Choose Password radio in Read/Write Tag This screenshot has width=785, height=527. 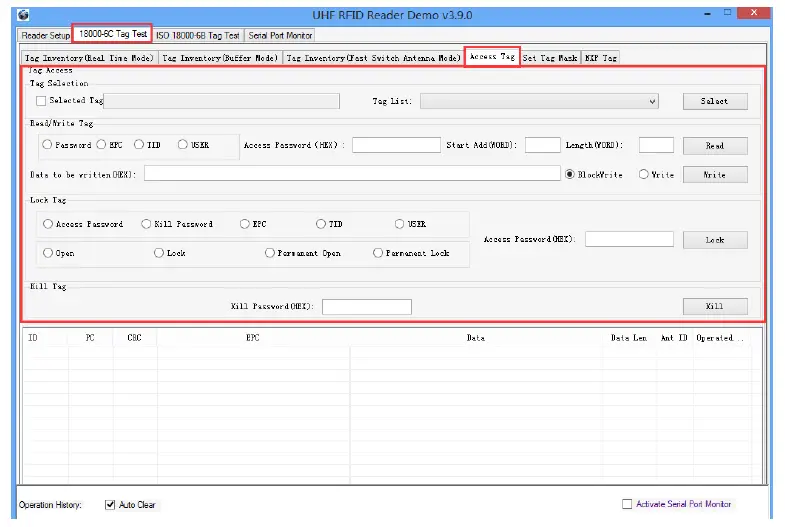[x=47, y=145]
